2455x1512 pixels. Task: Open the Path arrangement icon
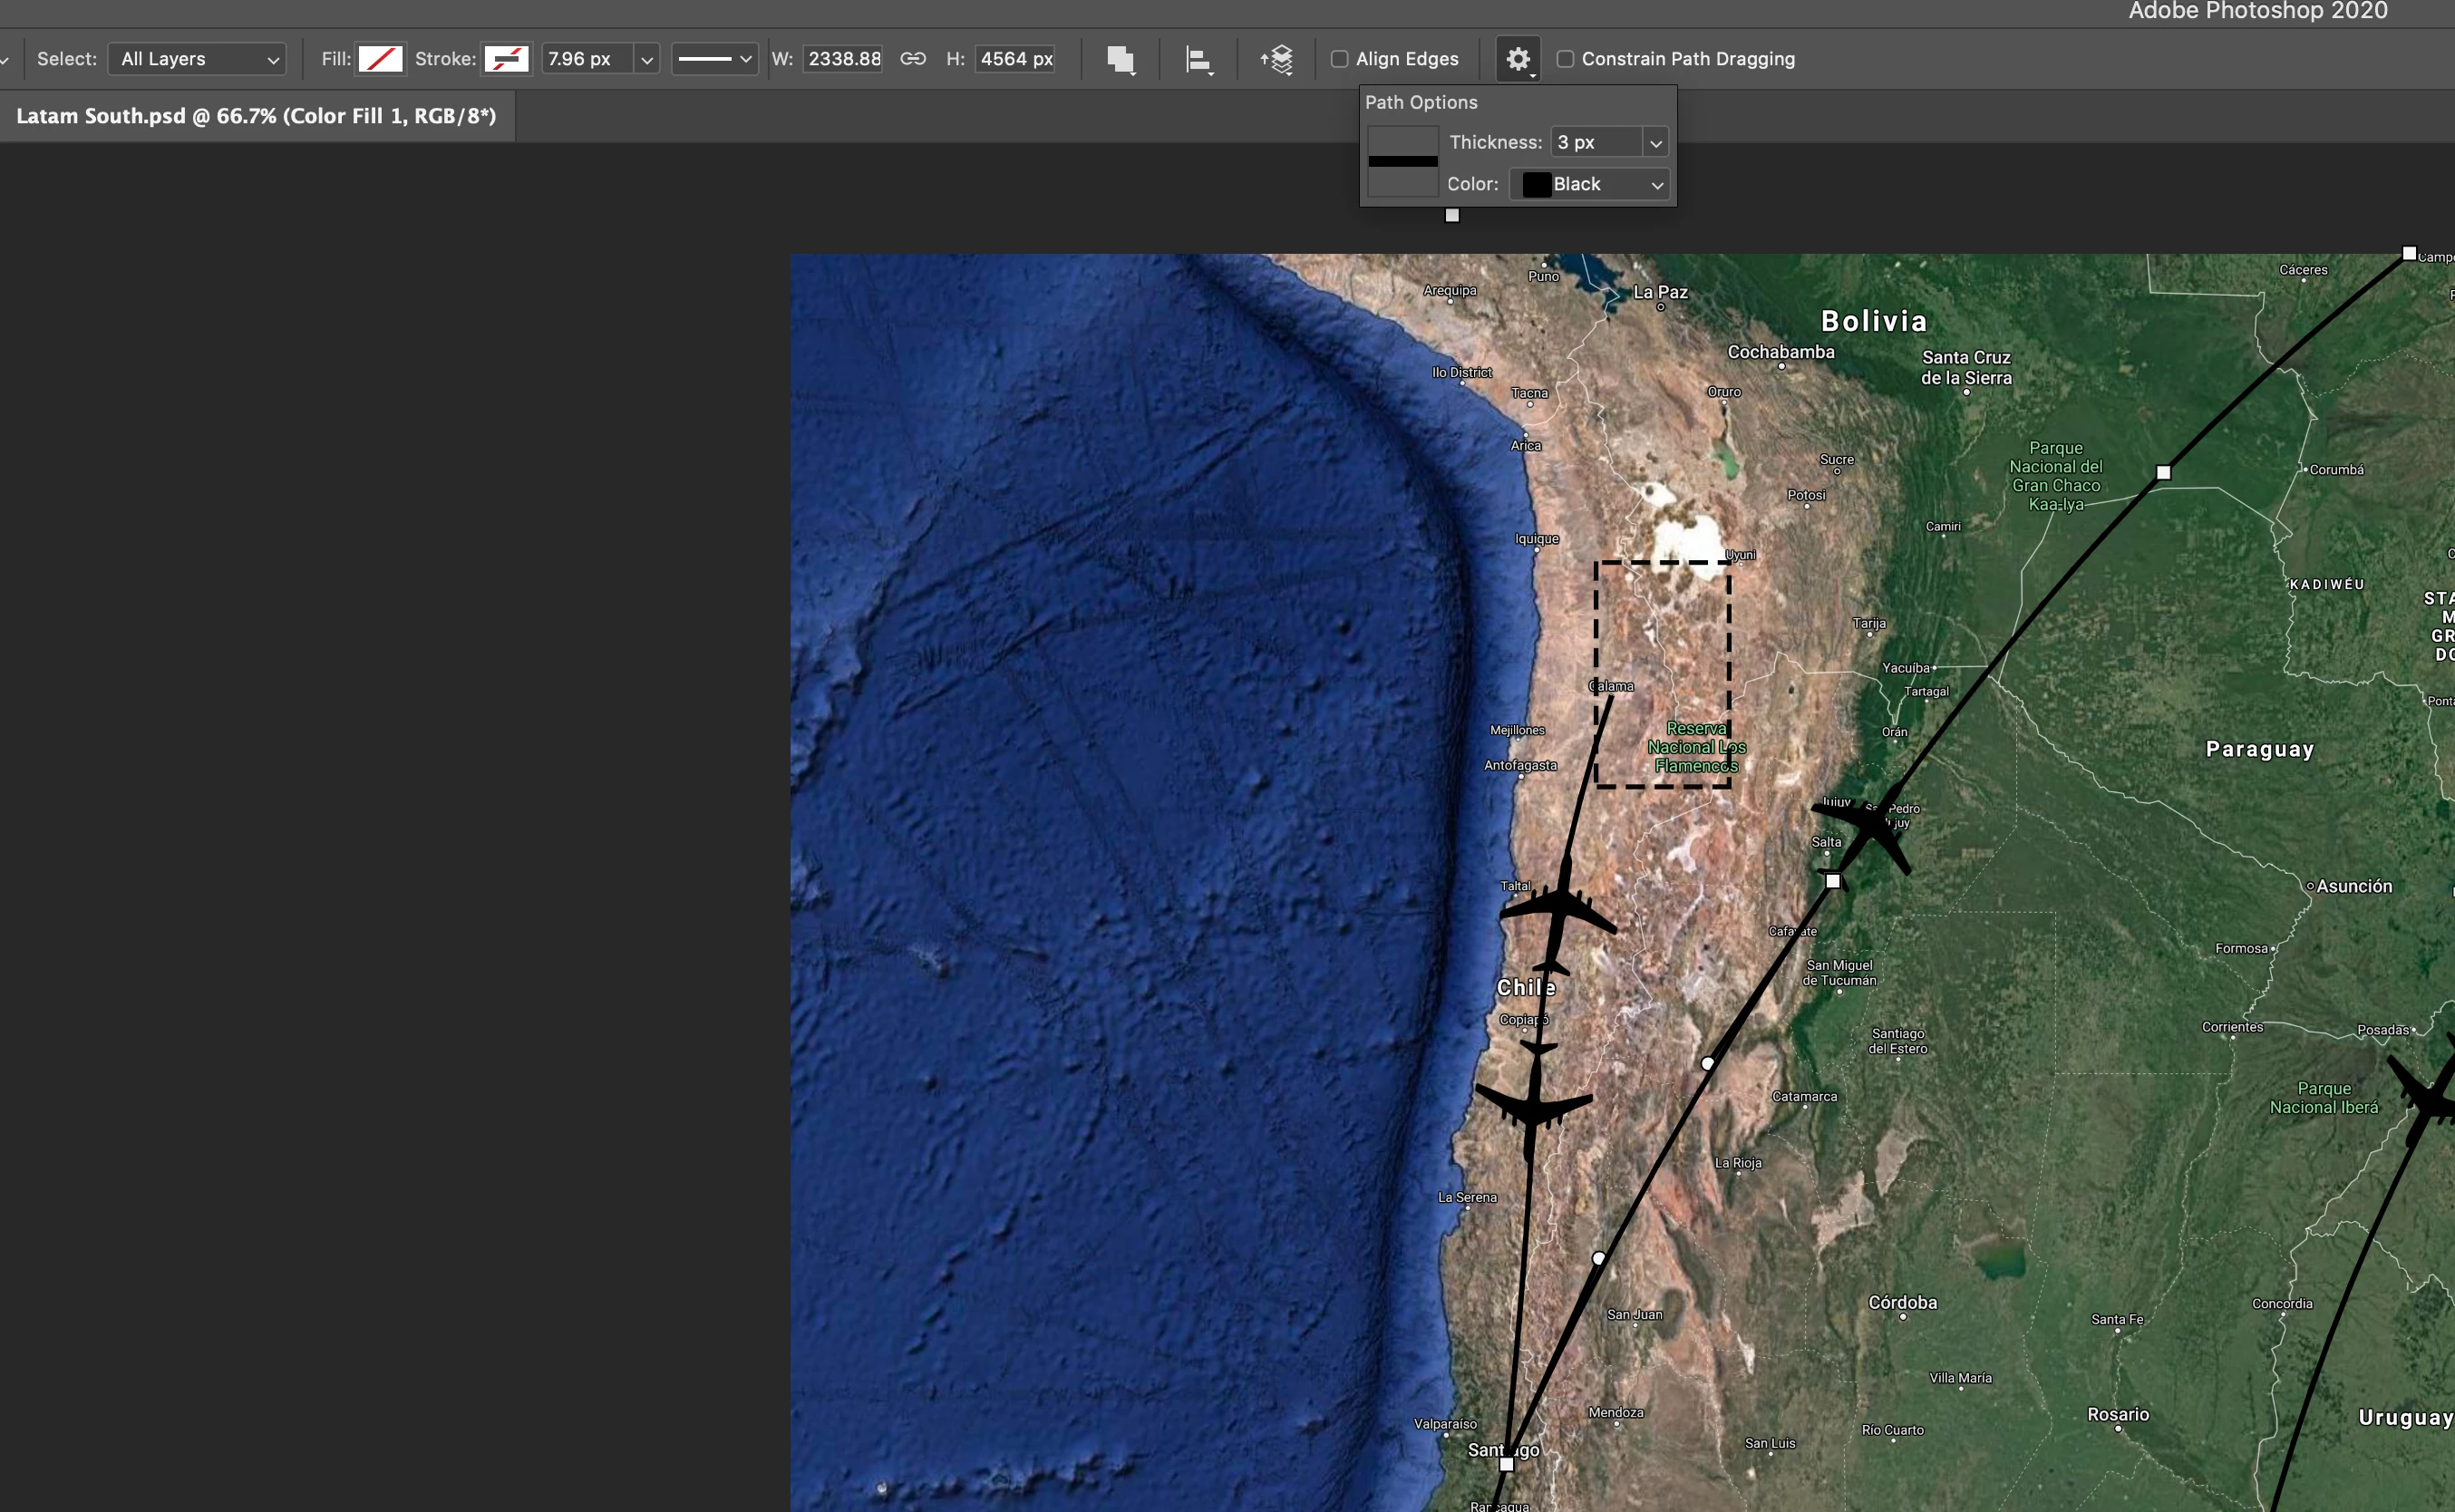[1278, 60]
